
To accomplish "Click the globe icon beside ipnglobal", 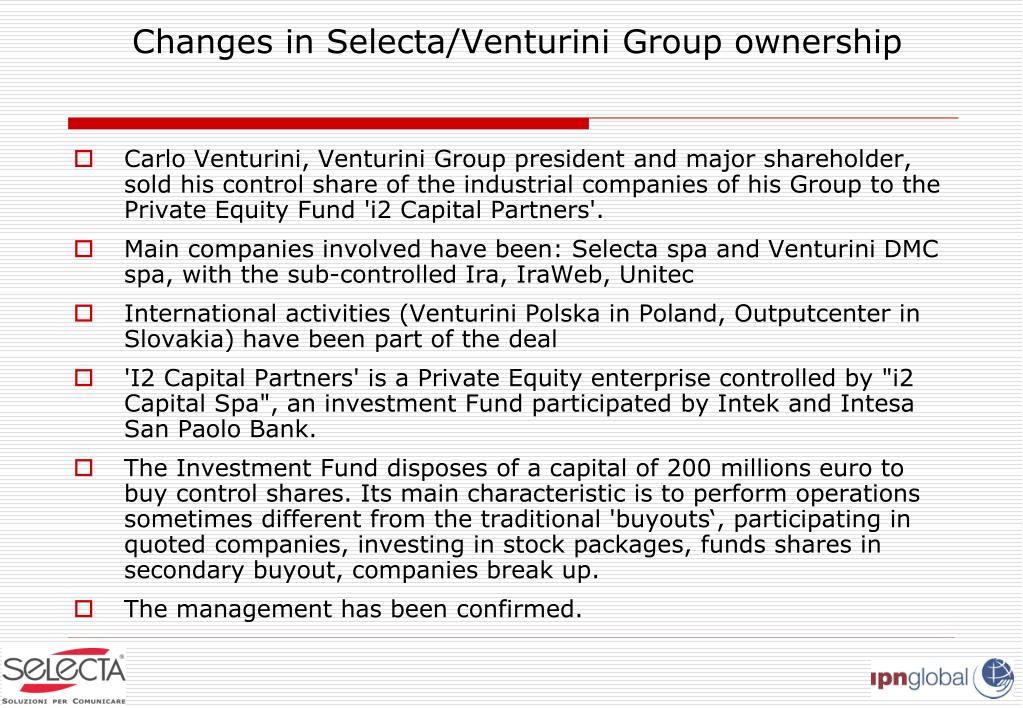I will (995, 678).
